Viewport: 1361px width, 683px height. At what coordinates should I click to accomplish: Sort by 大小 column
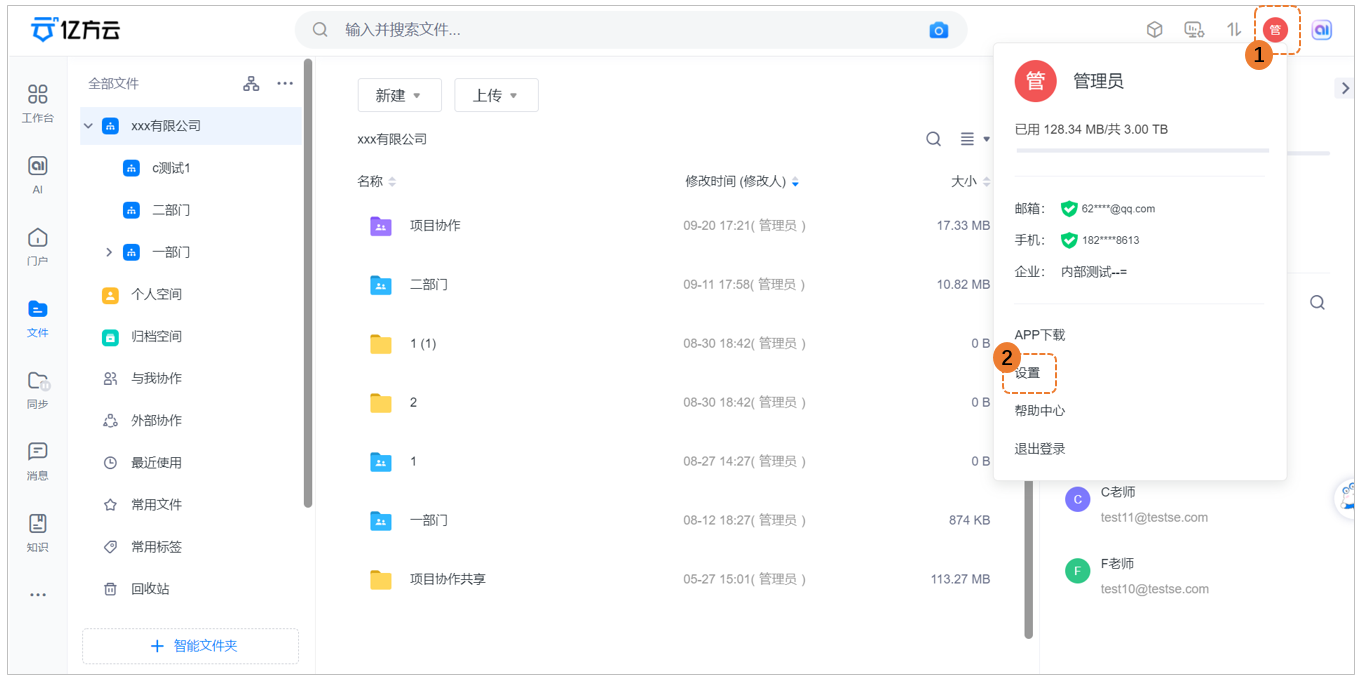(x=970, y=181)
